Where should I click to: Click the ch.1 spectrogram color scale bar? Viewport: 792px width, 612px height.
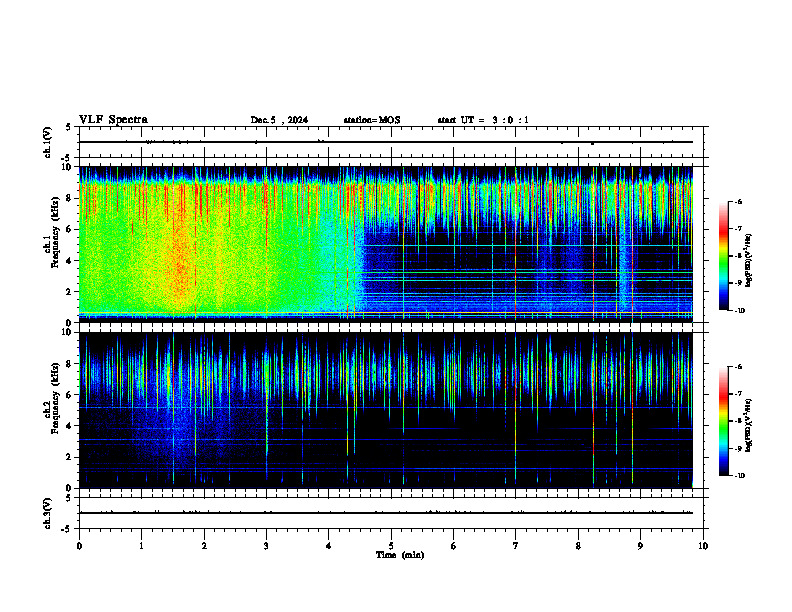[x=723, y=256]
